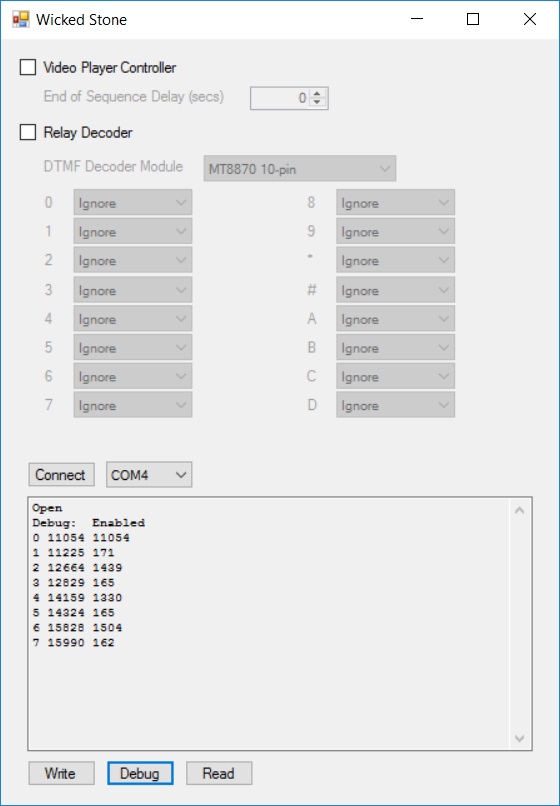Screen dimensions: 560x806
Task: Open the dropdown for digit 8
Action: 395,203
